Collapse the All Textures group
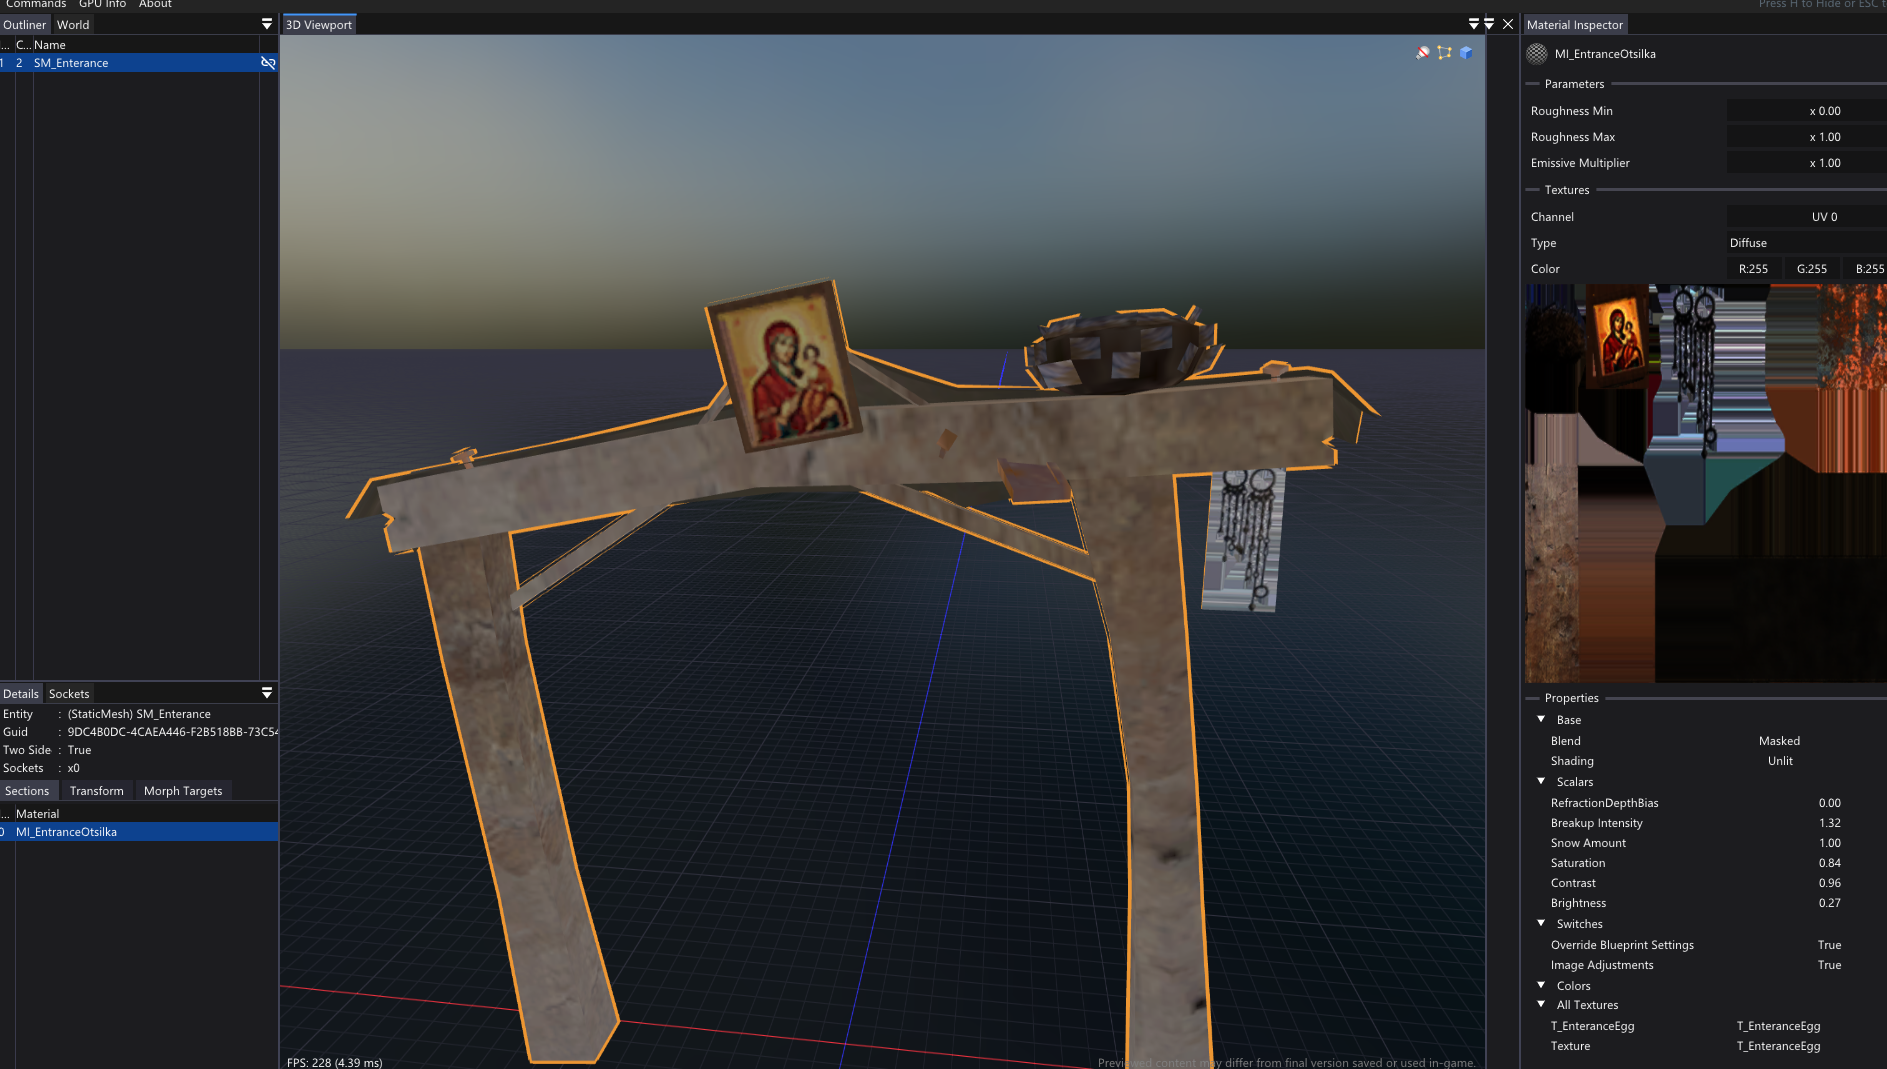 coord(1541,1004)
